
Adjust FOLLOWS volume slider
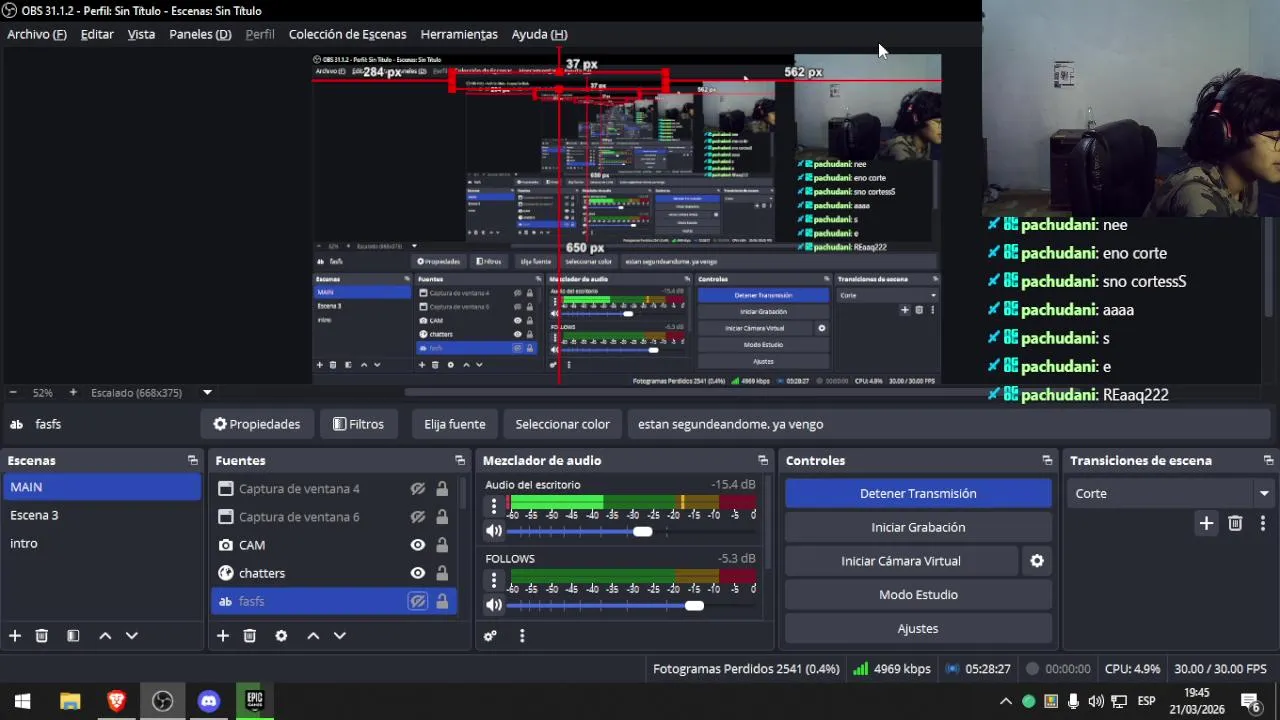(694, 606)
